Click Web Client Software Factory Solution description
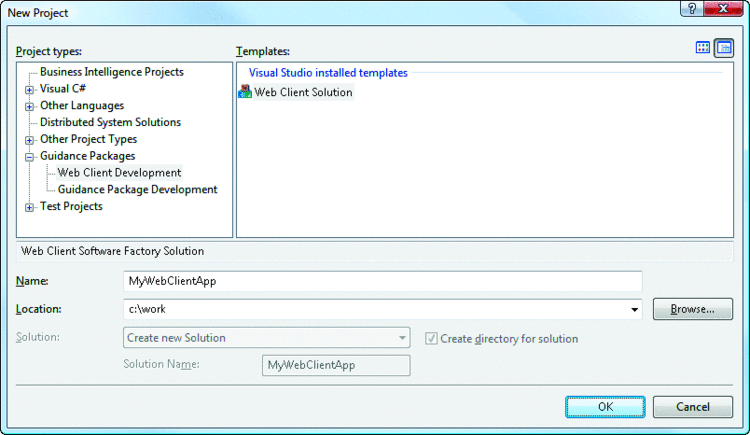The width and height of the screenshot is (750, 435). point(112,251)
